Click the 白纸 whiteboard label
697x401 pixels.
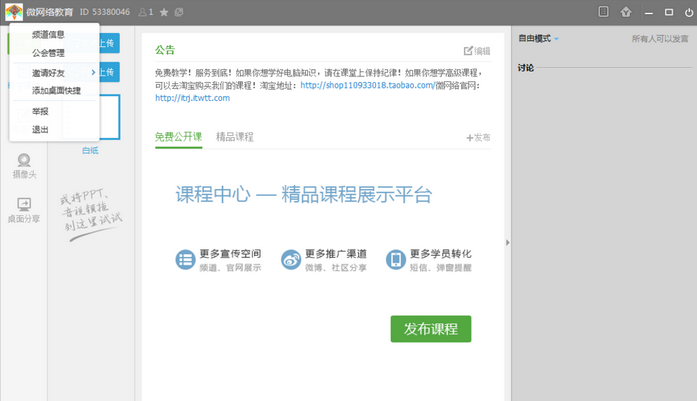coord(90,151)
